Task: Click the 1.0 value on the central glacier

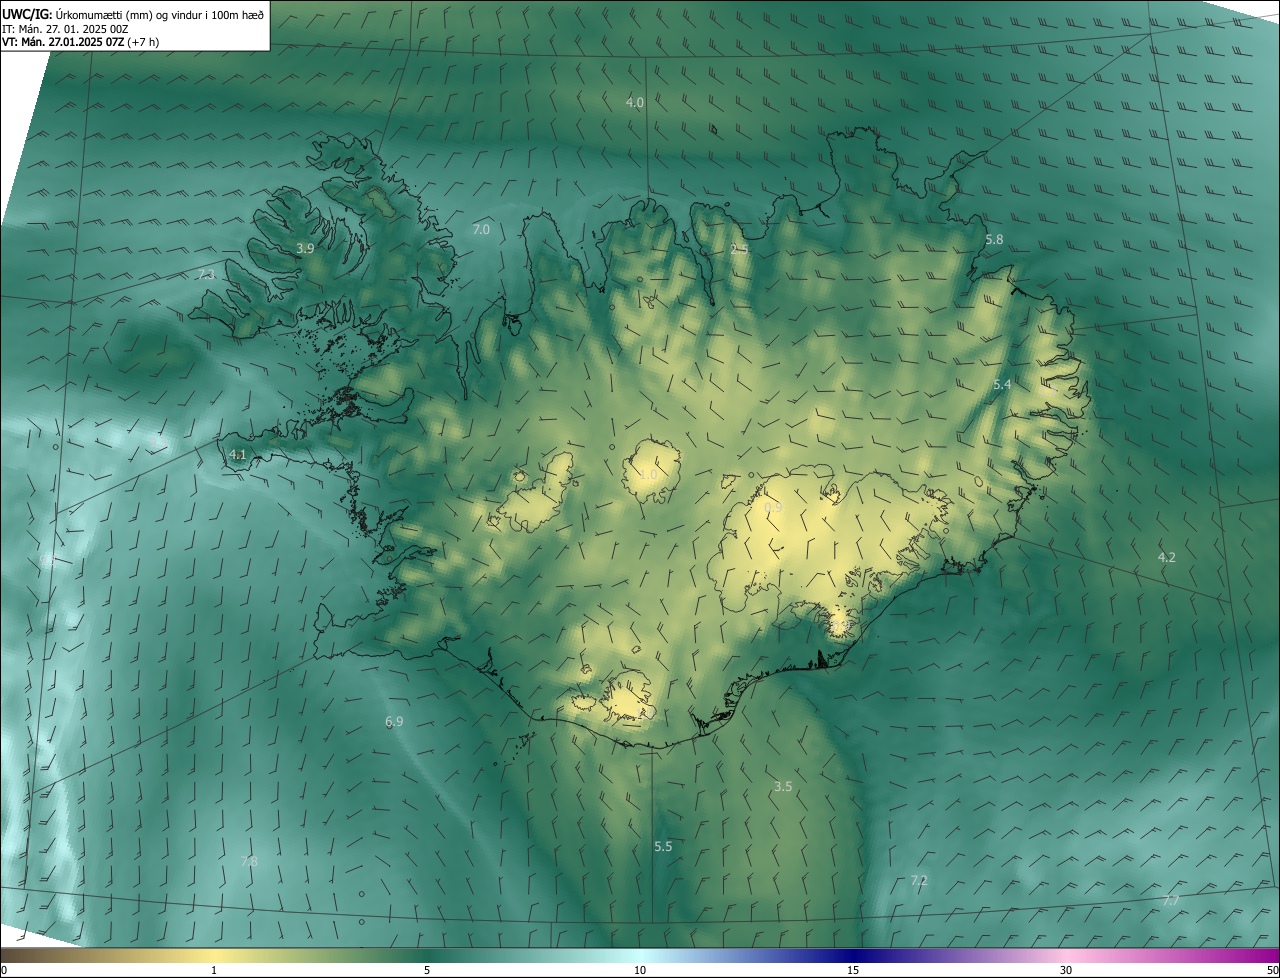Action: [649, 474]
